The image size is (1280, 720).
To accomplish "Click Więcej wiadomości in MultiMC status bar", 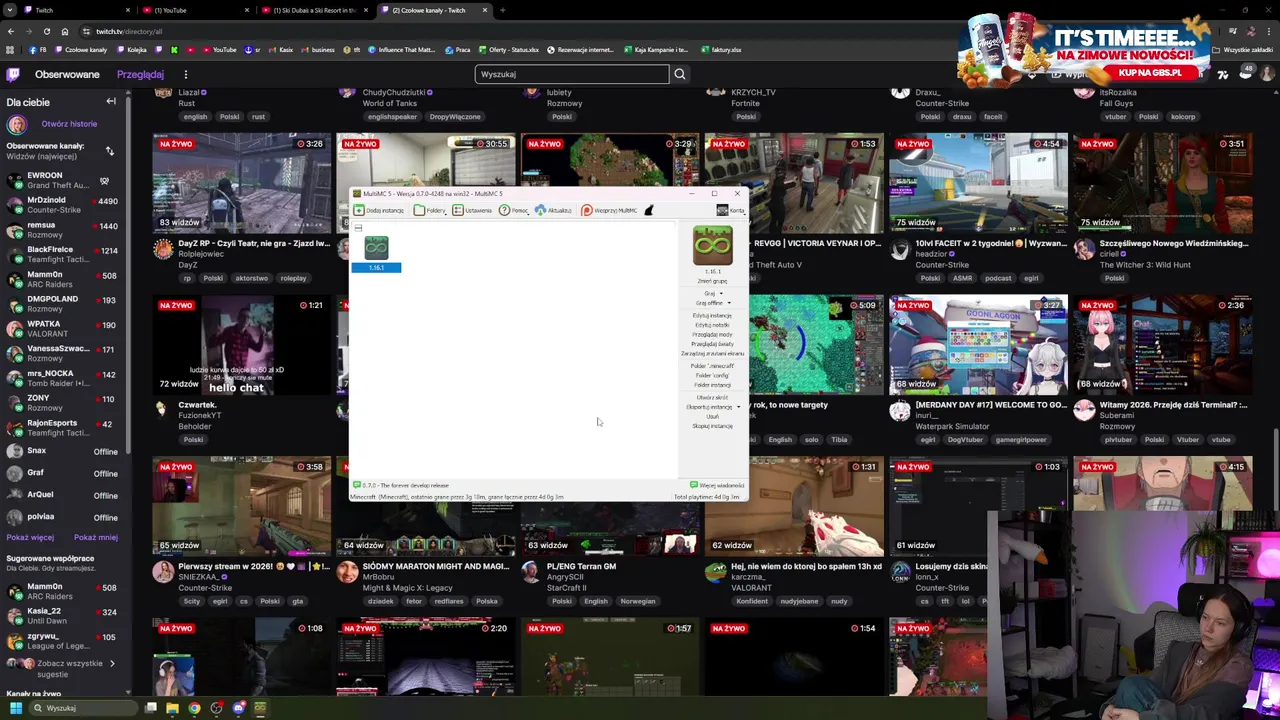I will (717, 485).
